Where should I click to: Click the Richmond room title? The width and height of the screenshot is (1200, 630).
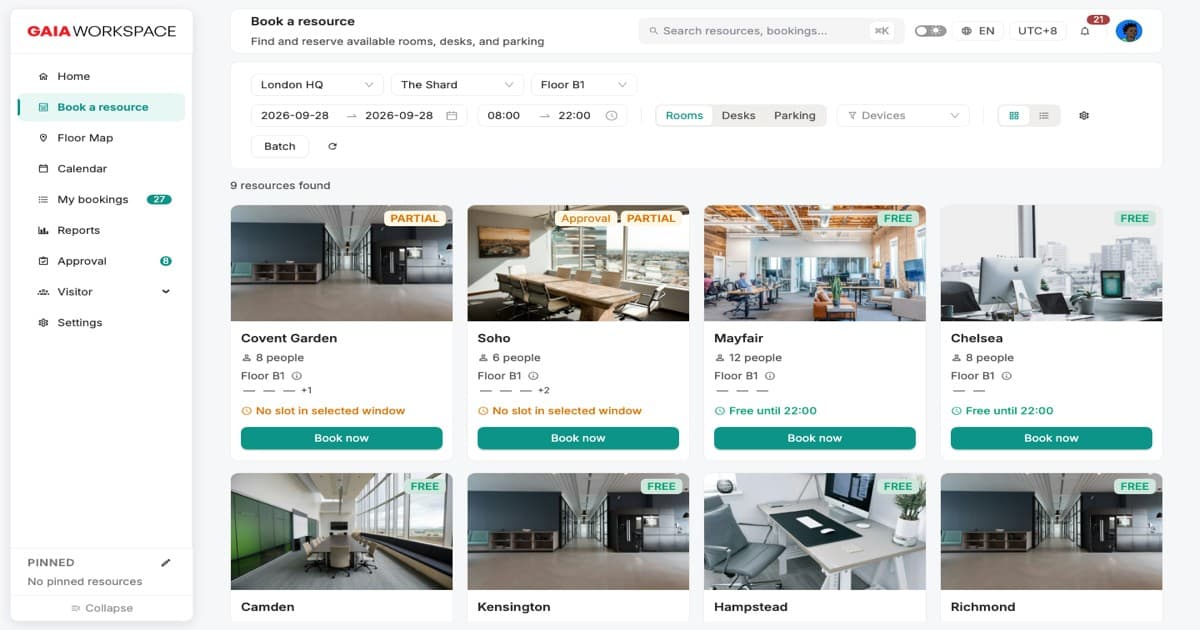tap(983, 607)
